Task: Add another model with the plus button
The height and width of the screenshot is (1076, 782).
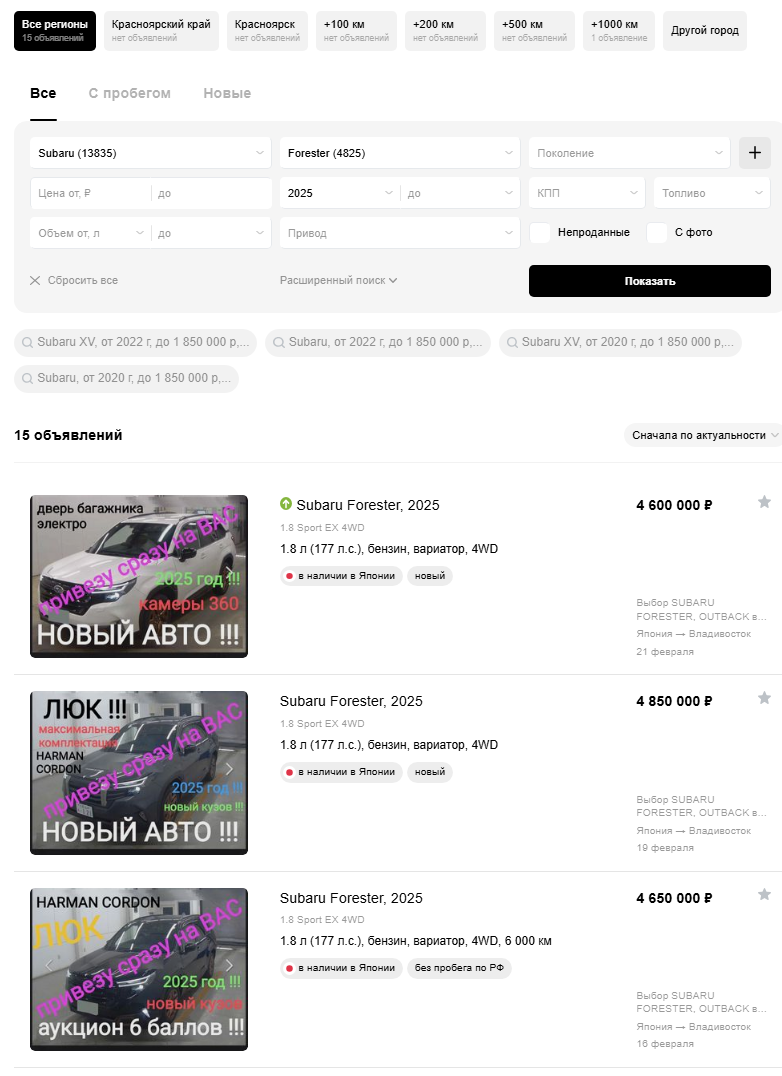Action: coord(755,153)
